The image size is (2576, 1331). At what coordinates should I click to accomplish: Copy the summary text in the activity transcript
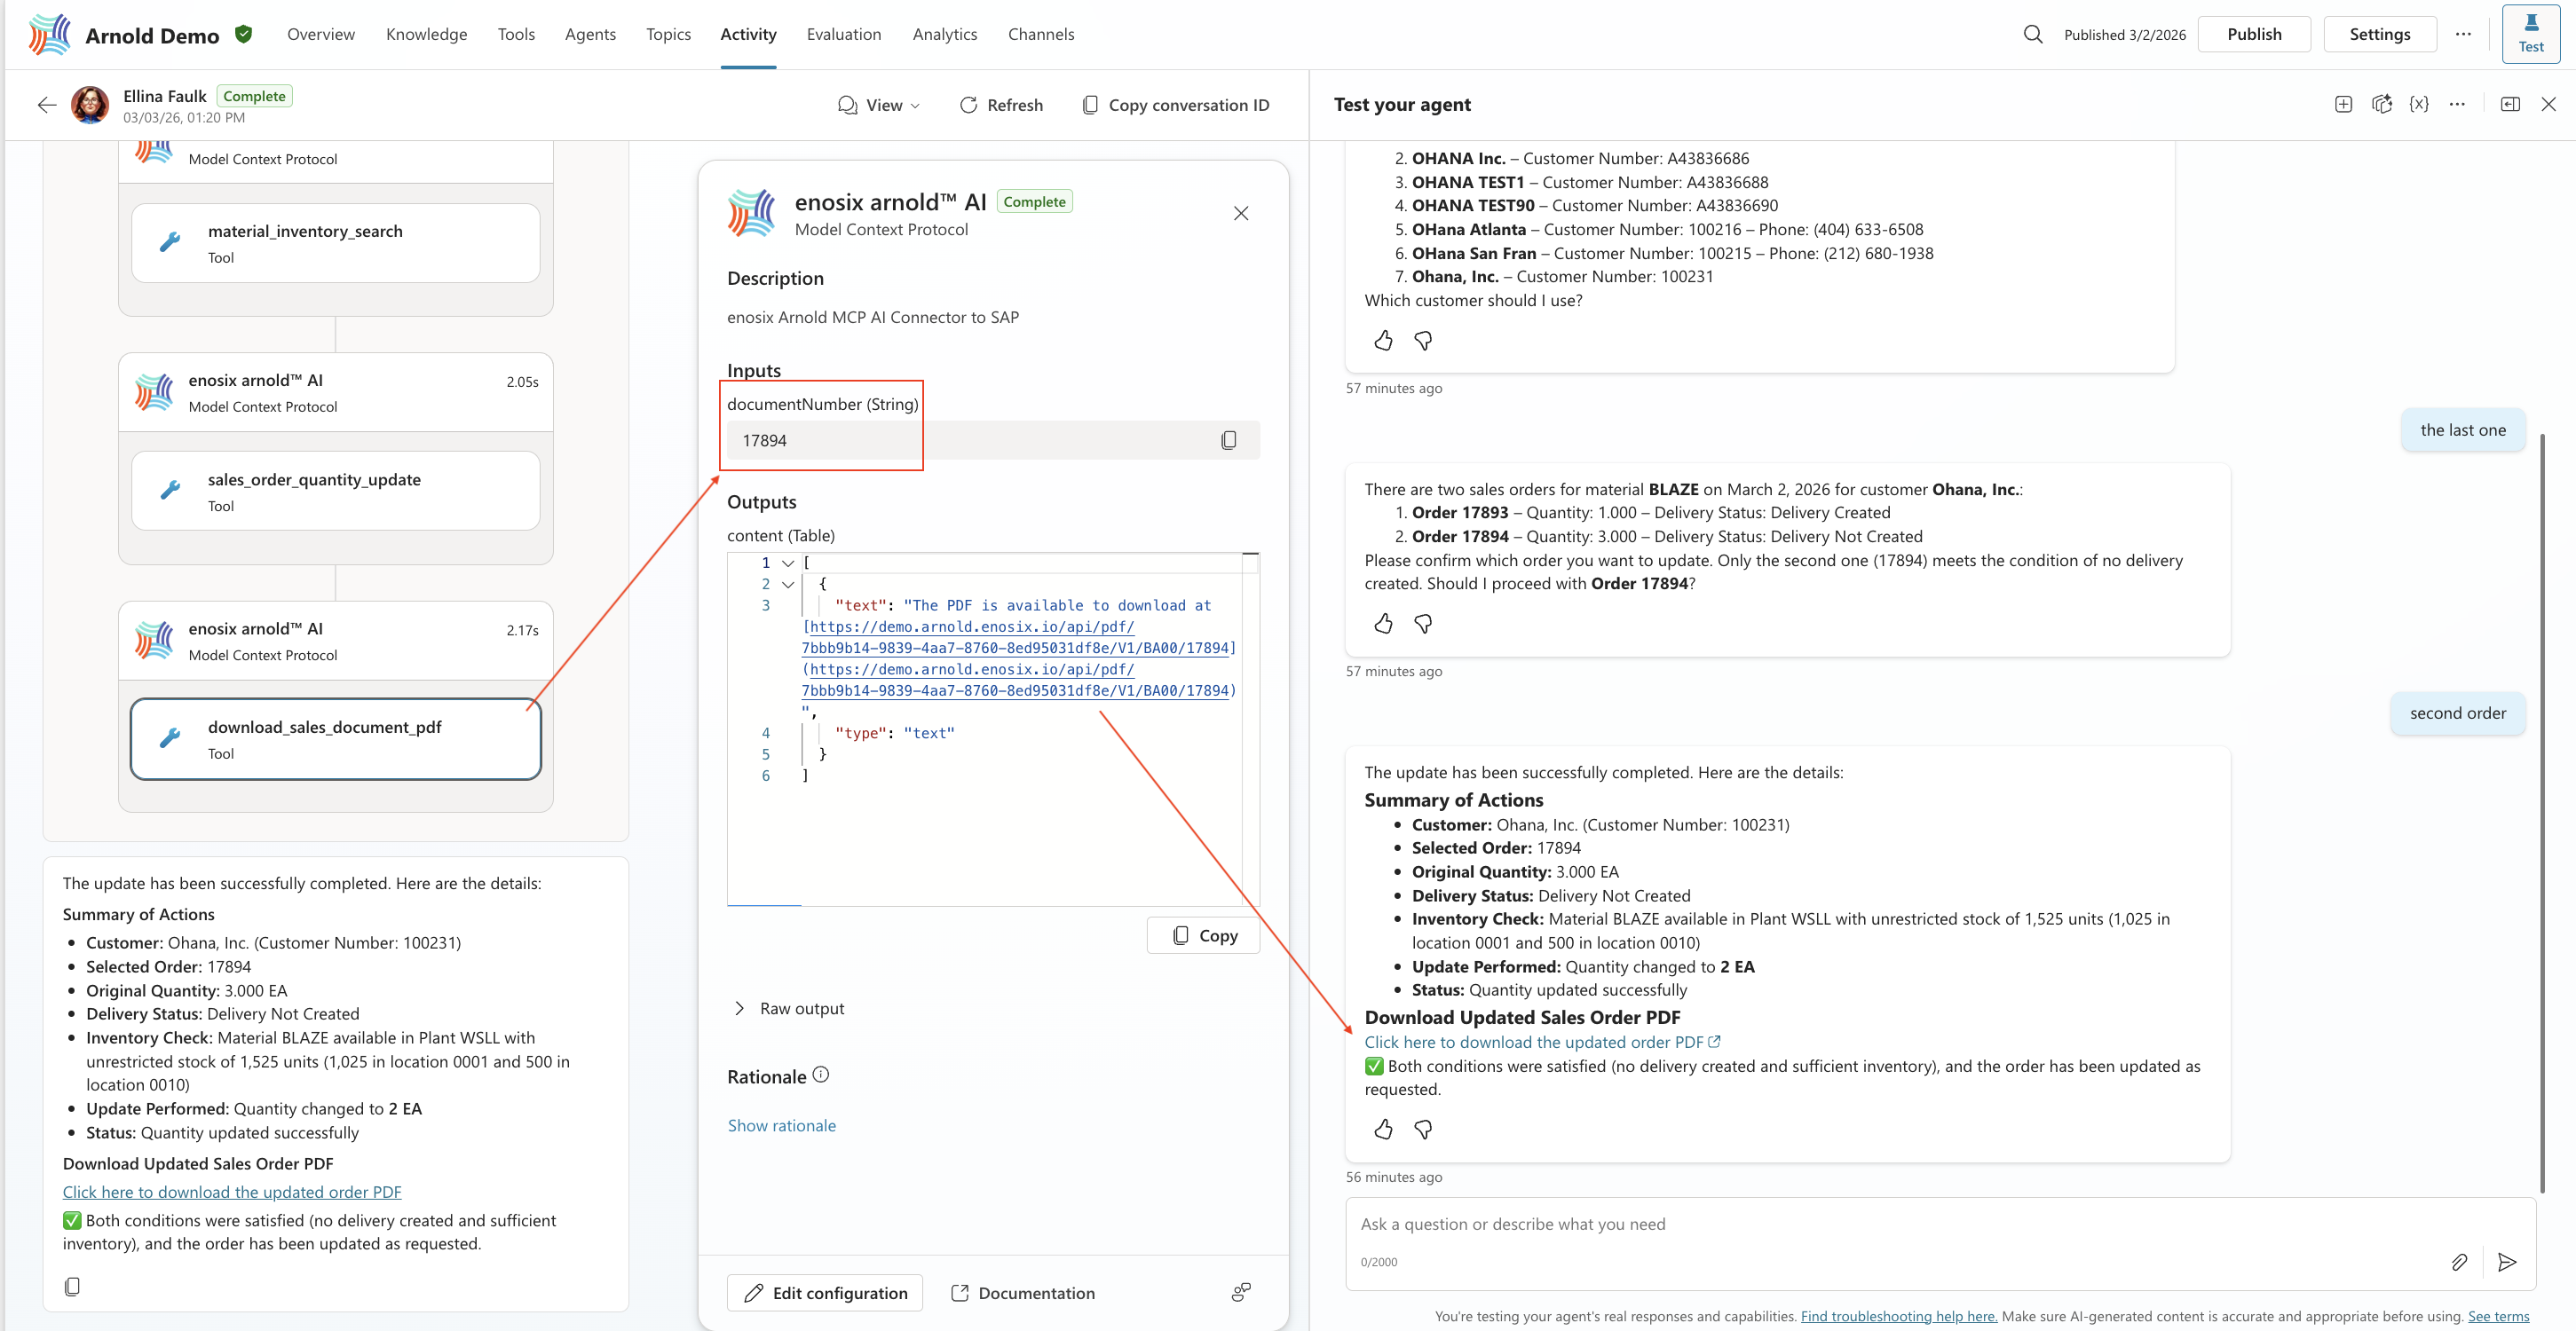[72, 1286]
